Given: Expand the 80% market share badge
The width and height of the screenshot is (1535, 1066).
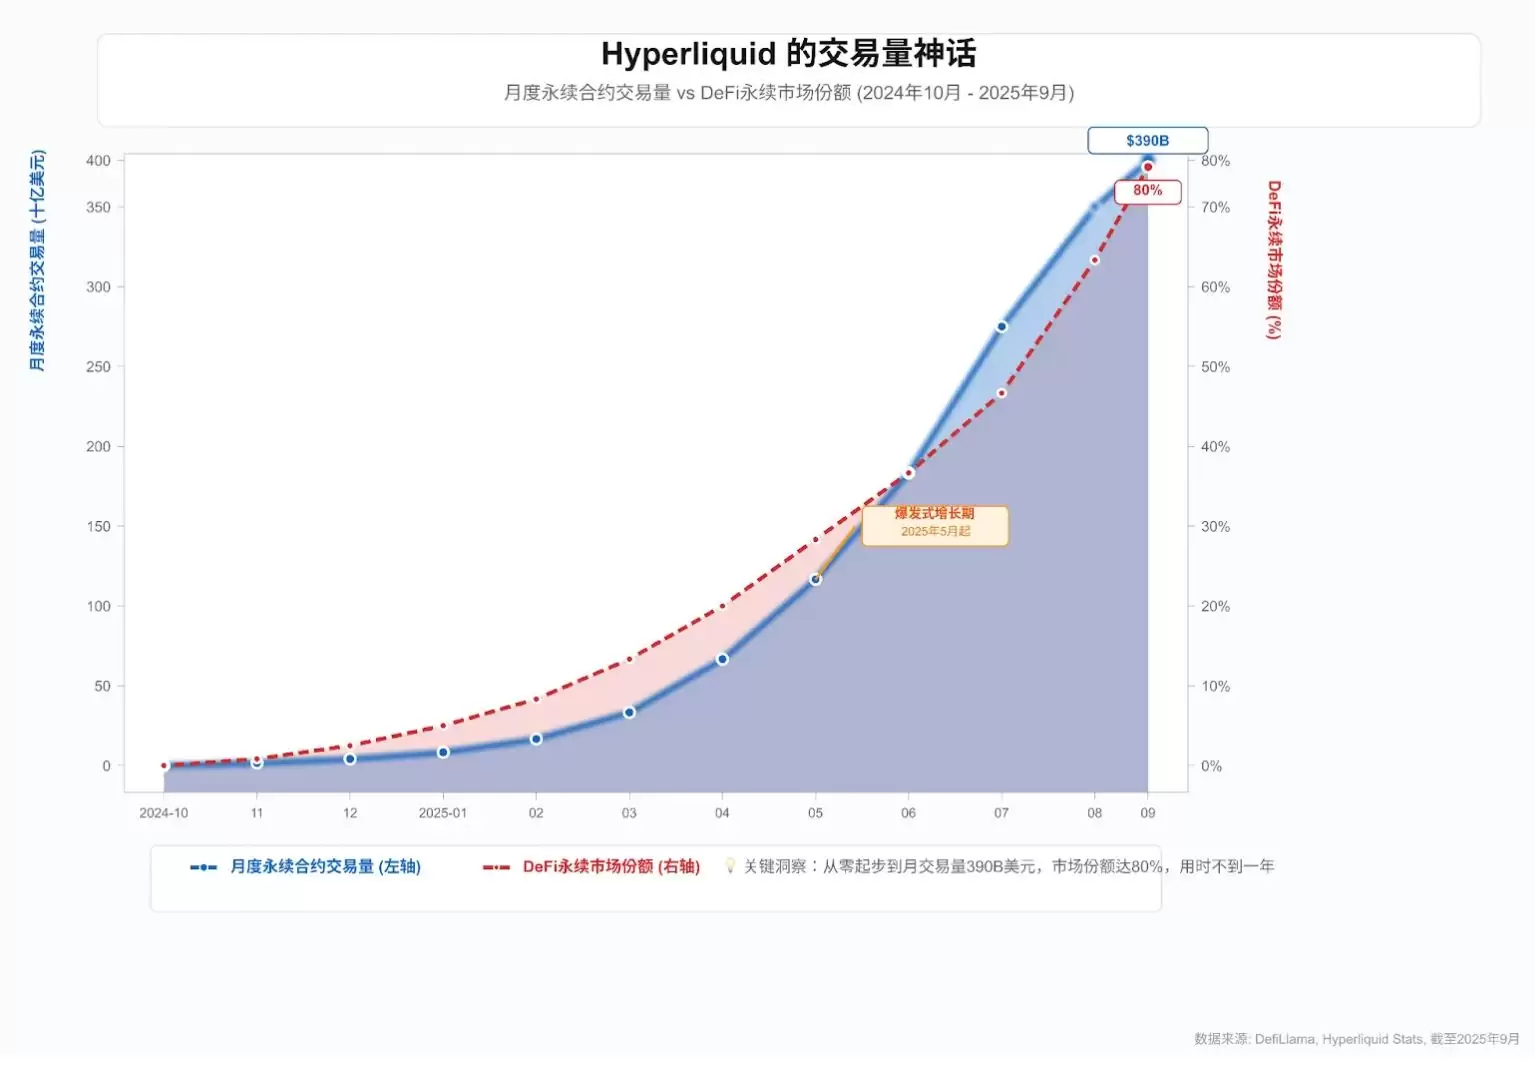Looking at the screenshot, I should (1147, 190).
